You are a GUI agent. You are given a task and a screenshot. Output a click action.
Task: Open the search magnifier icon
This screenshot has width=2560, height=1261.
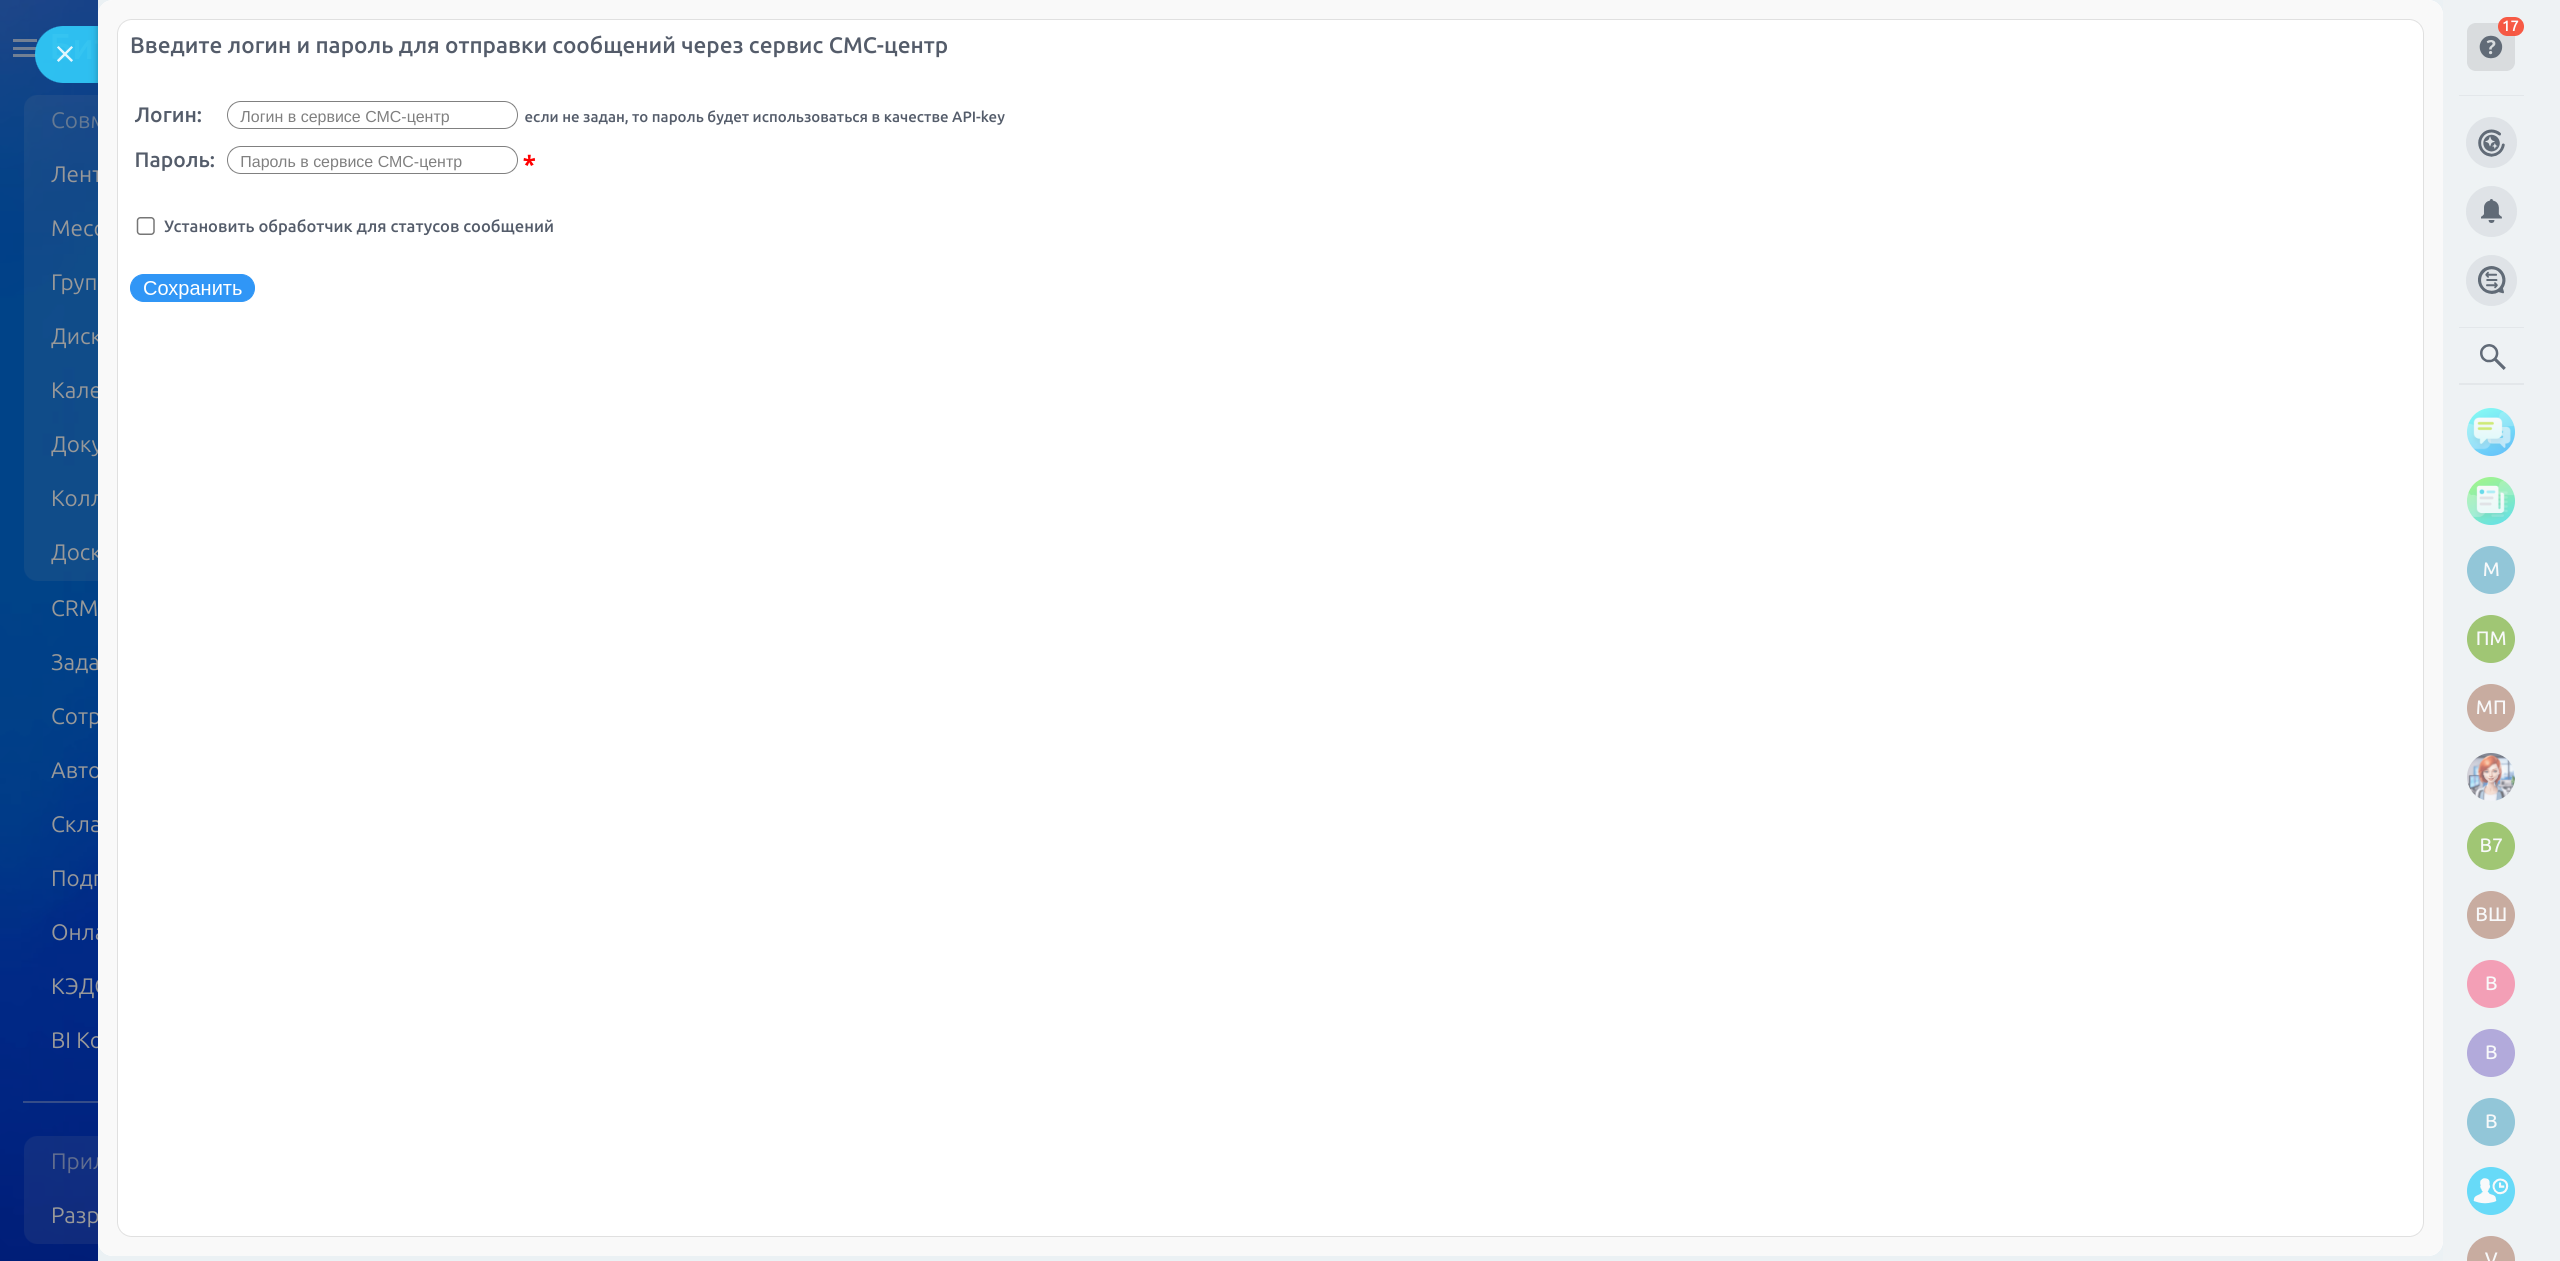(x=2491, y=357)
